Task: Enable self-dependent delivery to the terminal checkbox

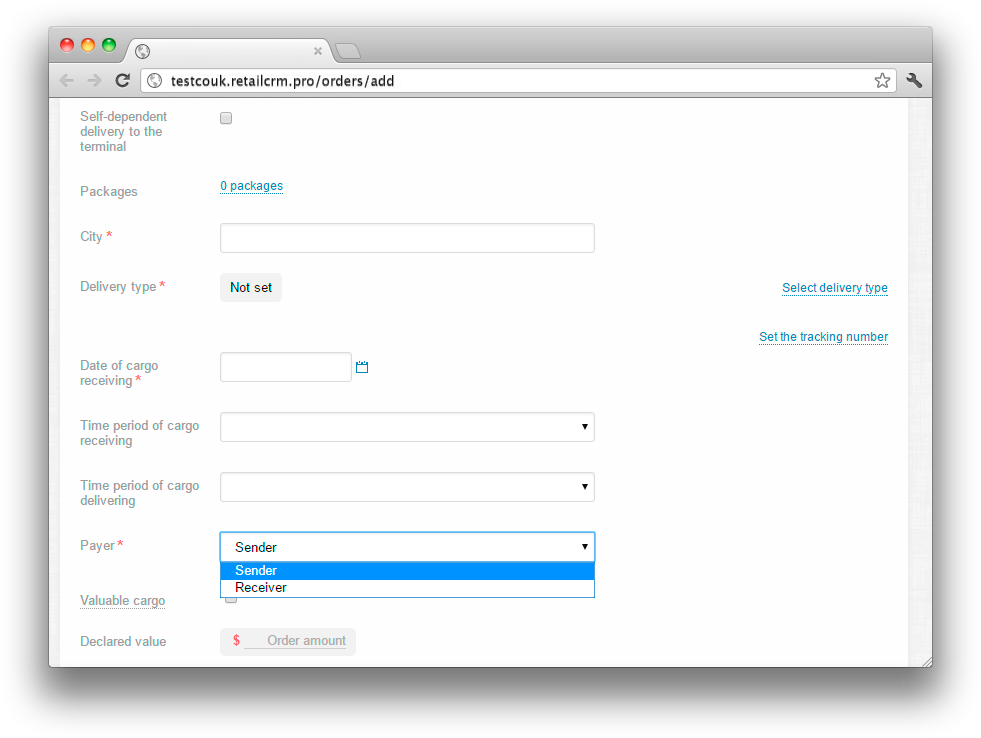Action: 226,118
